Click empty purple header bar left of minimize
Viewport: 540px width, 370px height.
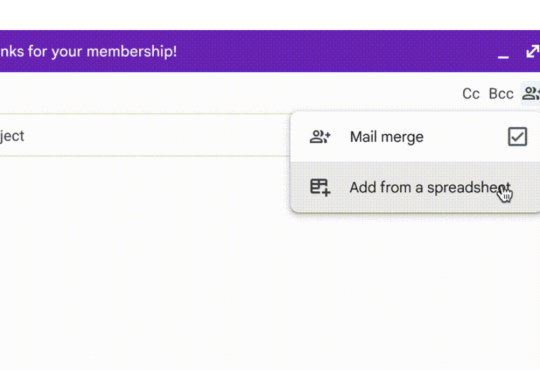point(338,52)
